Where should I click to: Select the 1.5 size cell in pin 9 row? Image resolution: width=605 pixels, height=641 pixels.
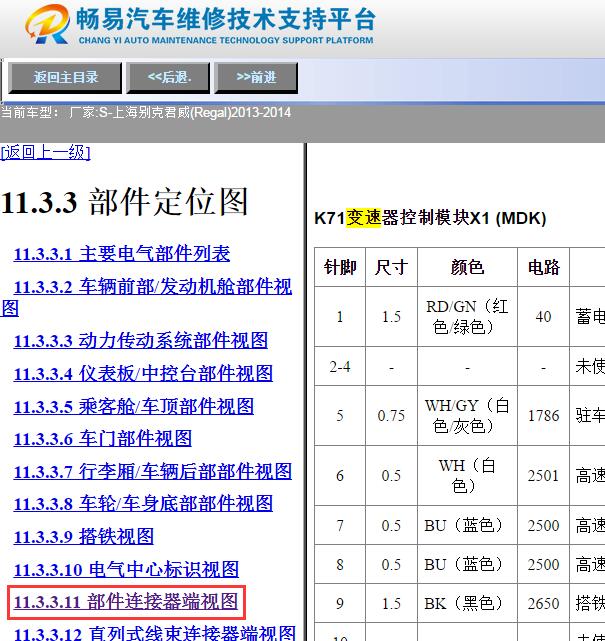tap(391, 604)
